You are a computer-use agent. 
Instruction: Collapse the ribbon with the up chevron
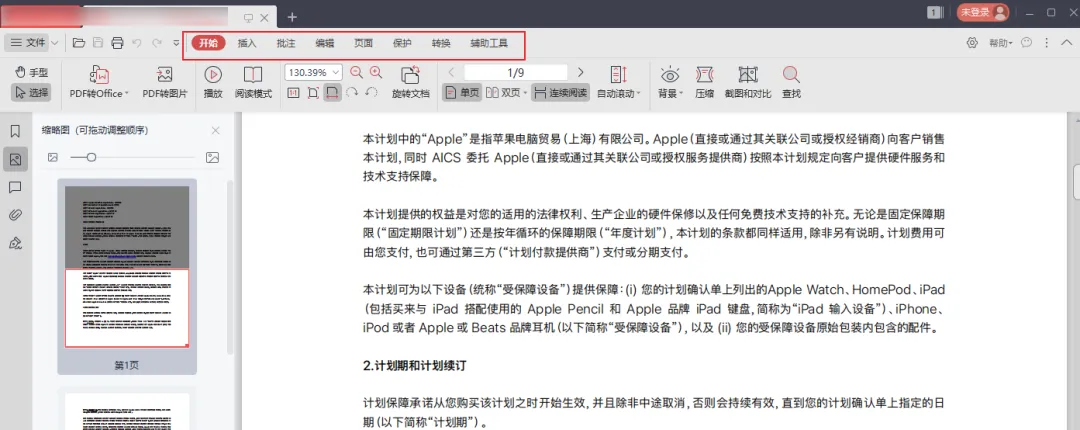click(1066, 43)
